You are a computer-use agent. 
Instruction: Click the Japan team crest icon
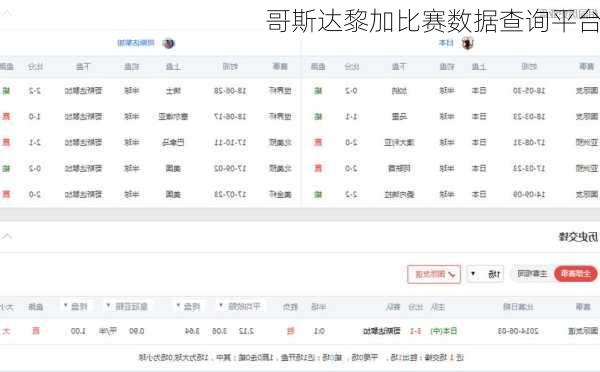coord(468,43)
